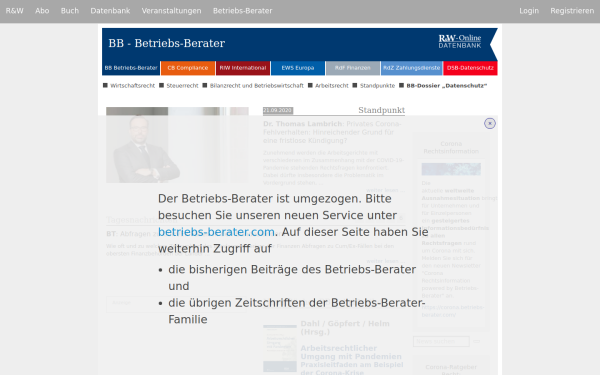Switch to the DSB-Datenschutz tab
Viewport: 600px width, 375px height.
470,68
